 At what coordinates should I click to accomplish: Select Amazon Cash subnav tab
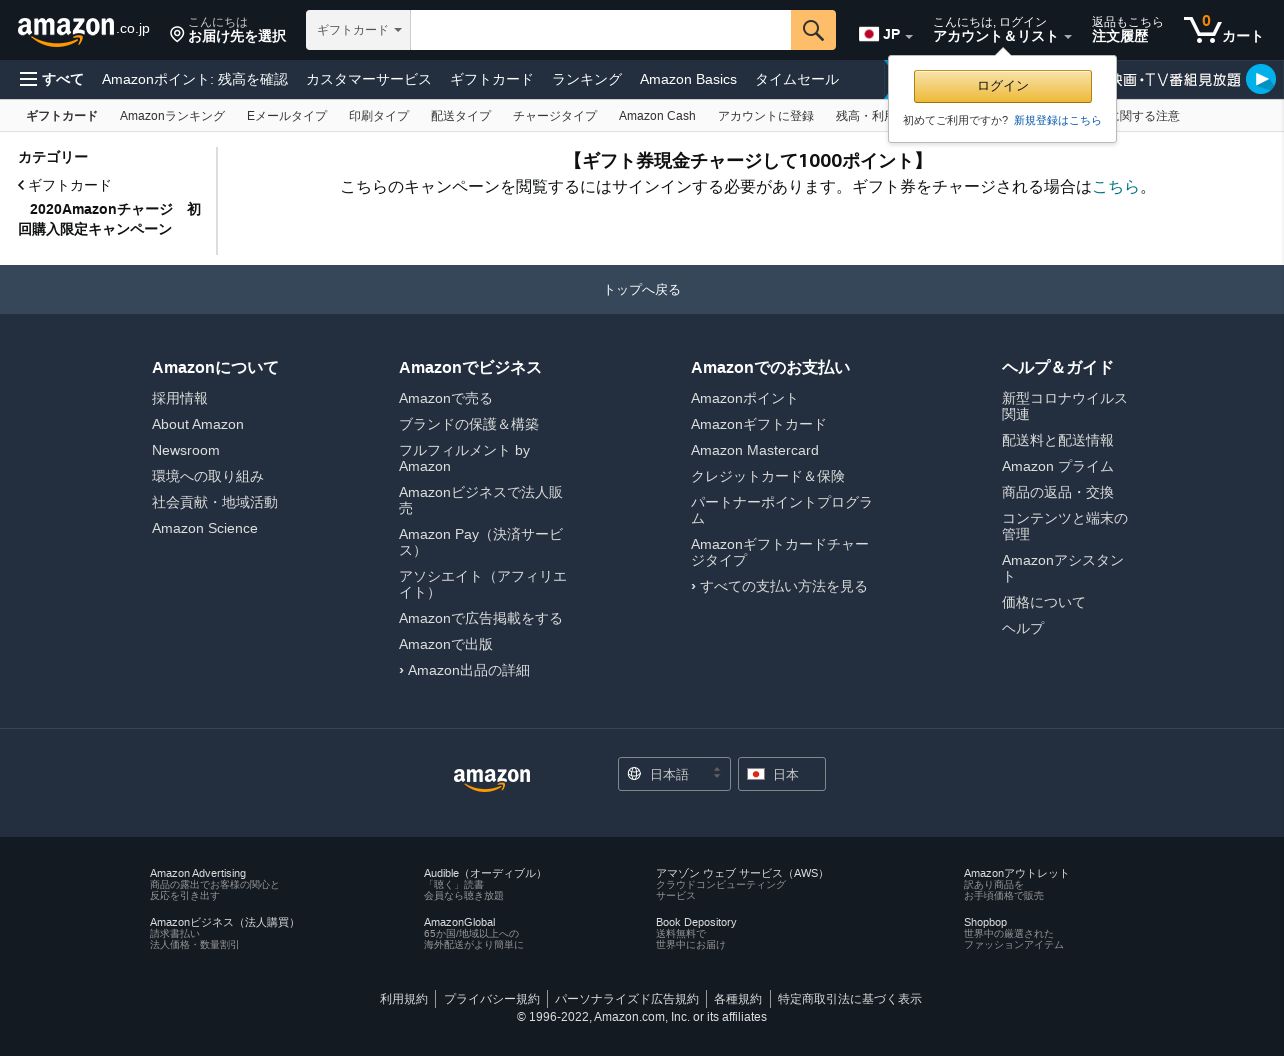click(657, 116)
